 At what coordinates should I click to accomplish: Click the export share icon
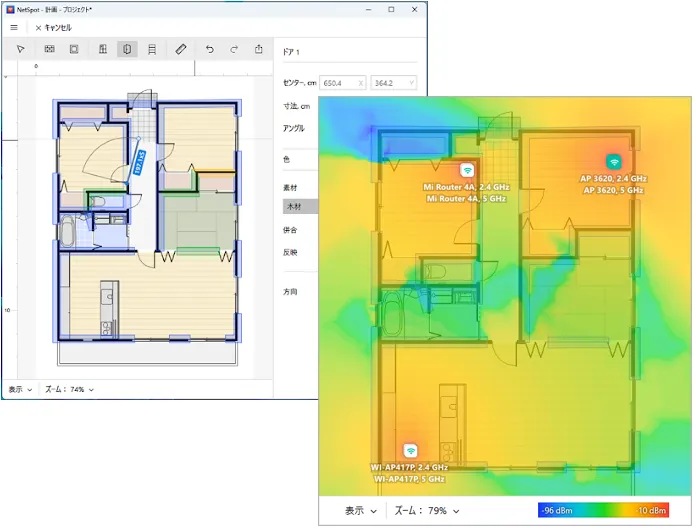tap(259, 49)
